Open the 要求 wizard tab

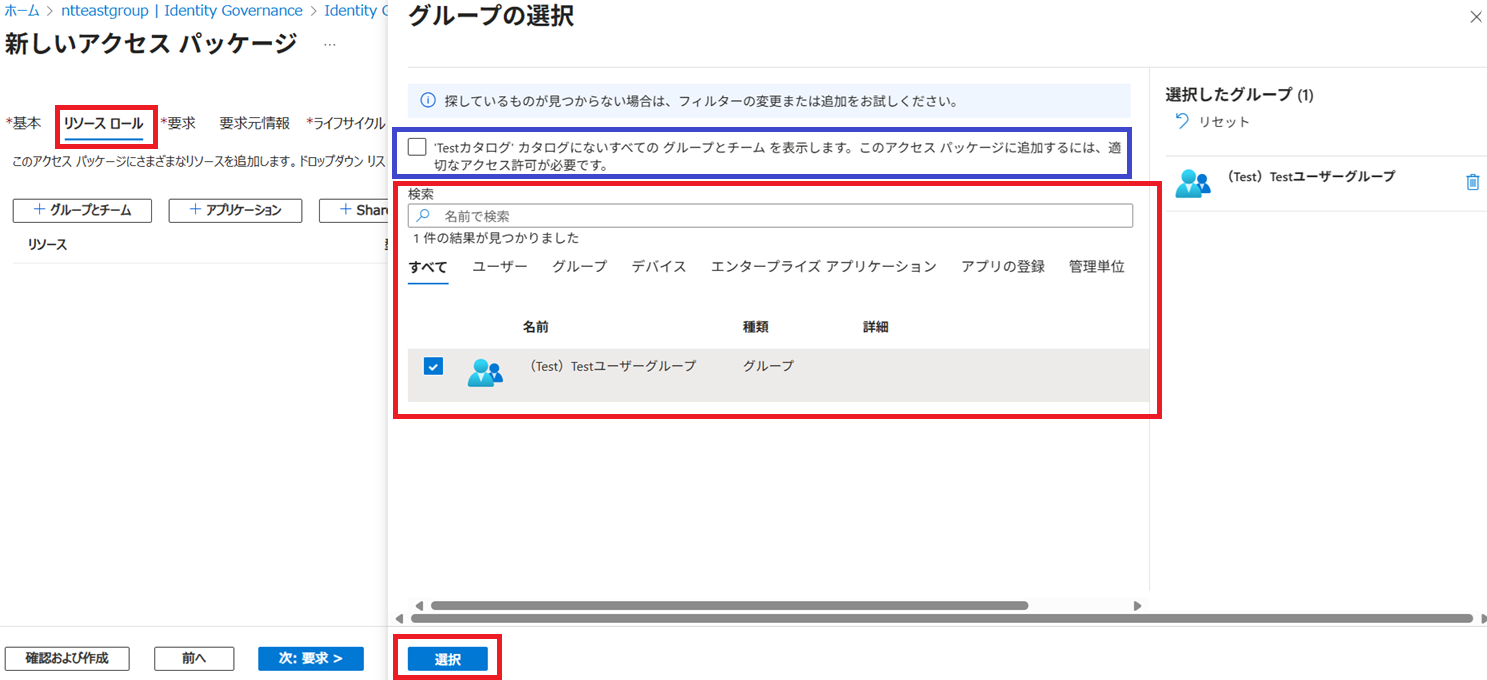[x=180, y=123]
